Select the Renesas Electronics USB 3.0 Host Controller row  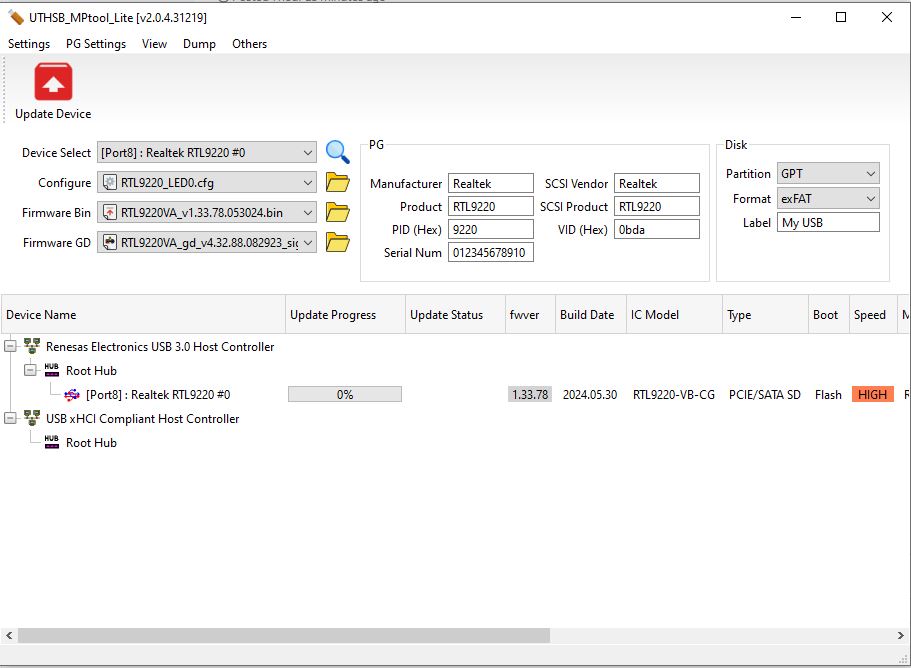(x=160, y=347)
